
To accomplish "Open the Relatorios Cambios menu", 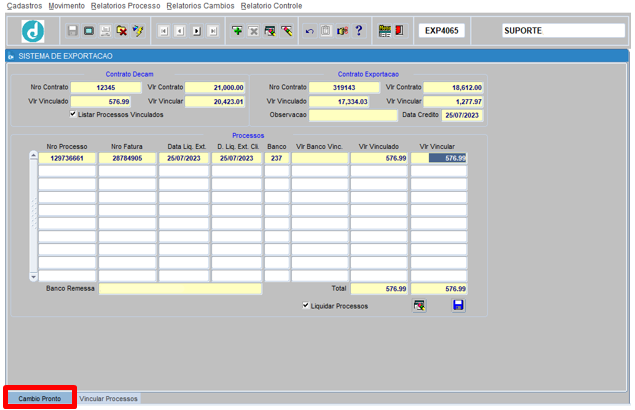I will [200, 6].
